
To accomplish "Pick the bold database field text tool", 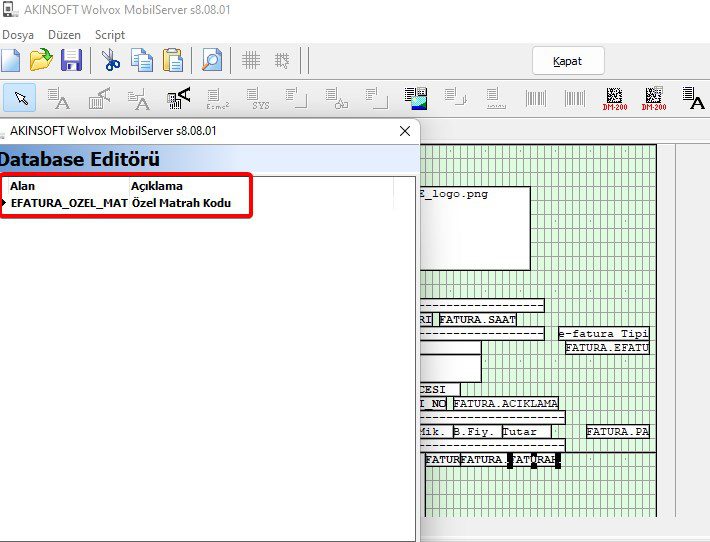I will point(178,98).
